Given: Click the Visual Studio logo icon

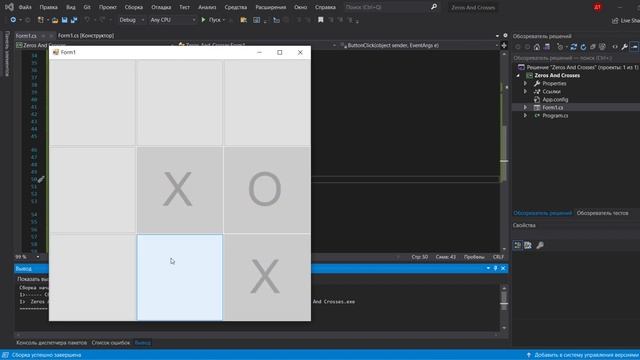Looking at the screenshot, I should (x=9, y=7).
